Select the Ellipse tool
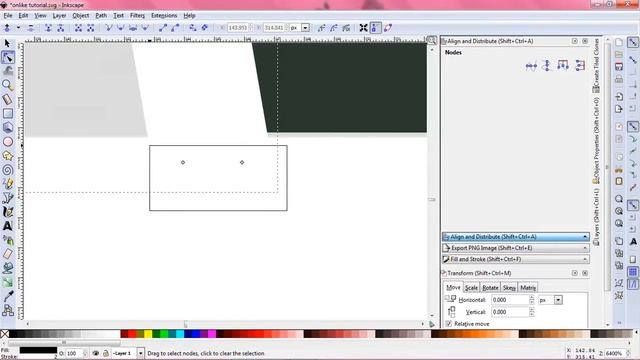 point(7,142)
